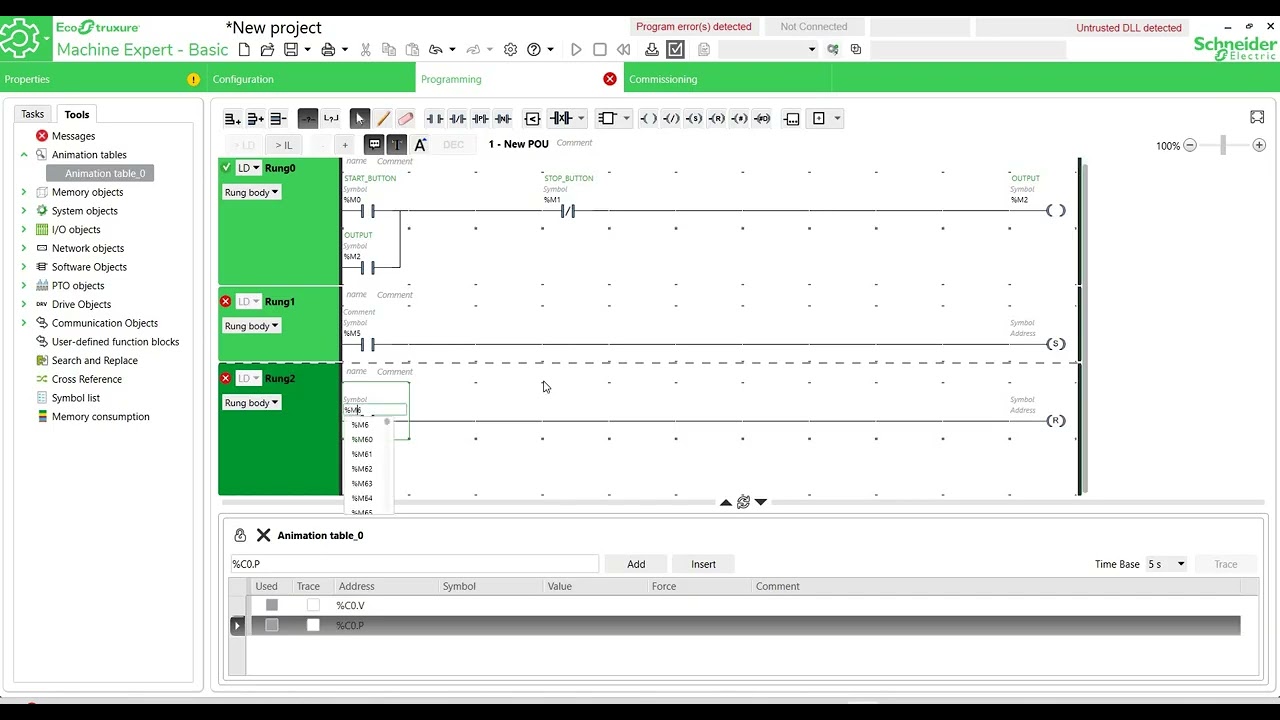
Task: Toggle symbols display T button
Action: (397, 144)
